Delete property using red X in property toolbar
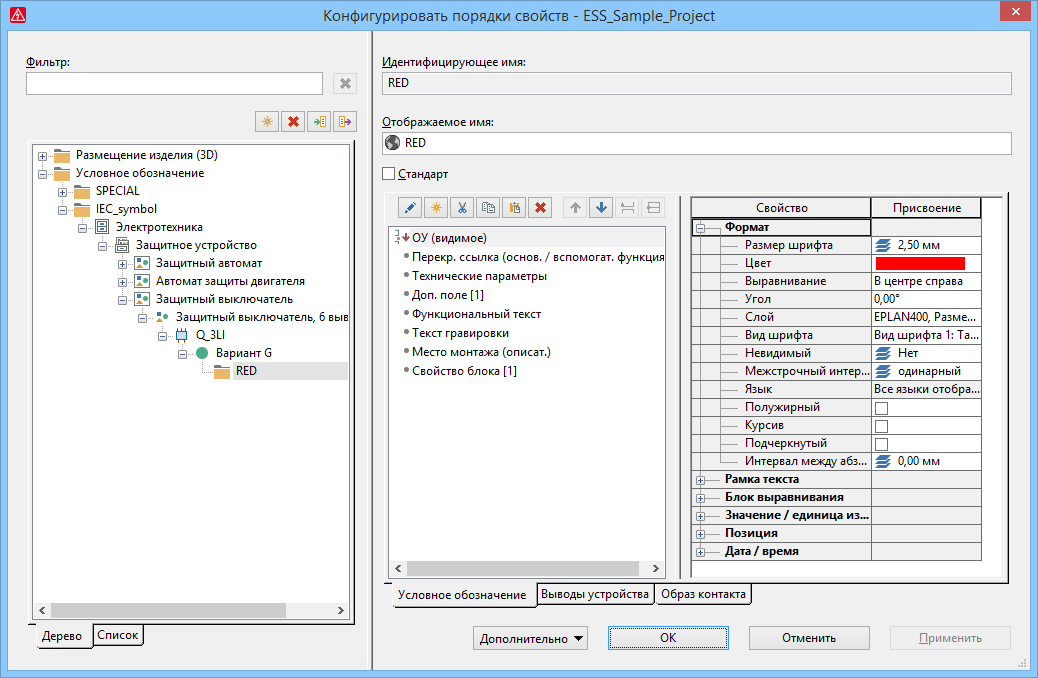Screen dimensions: 1038x678 [x=540, y=208]
